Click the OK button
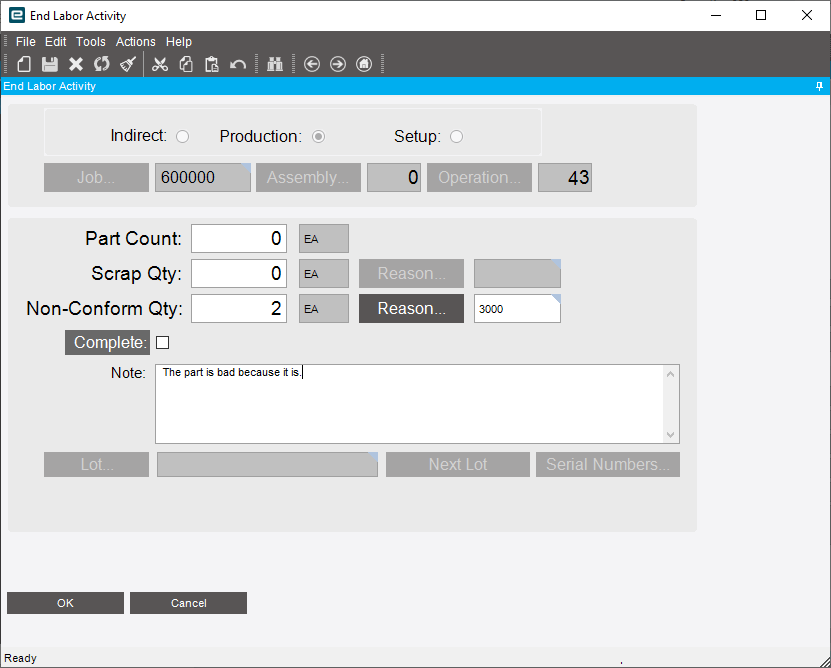Image resolution: width=831 pixels, height=668 pixels. 65,603
